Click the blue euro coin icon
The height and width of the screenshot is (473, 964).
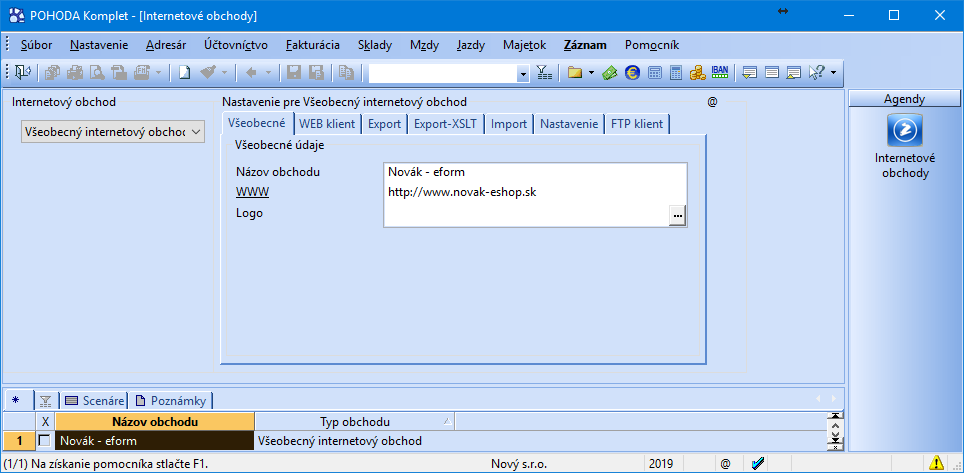(x=632, y=73)
